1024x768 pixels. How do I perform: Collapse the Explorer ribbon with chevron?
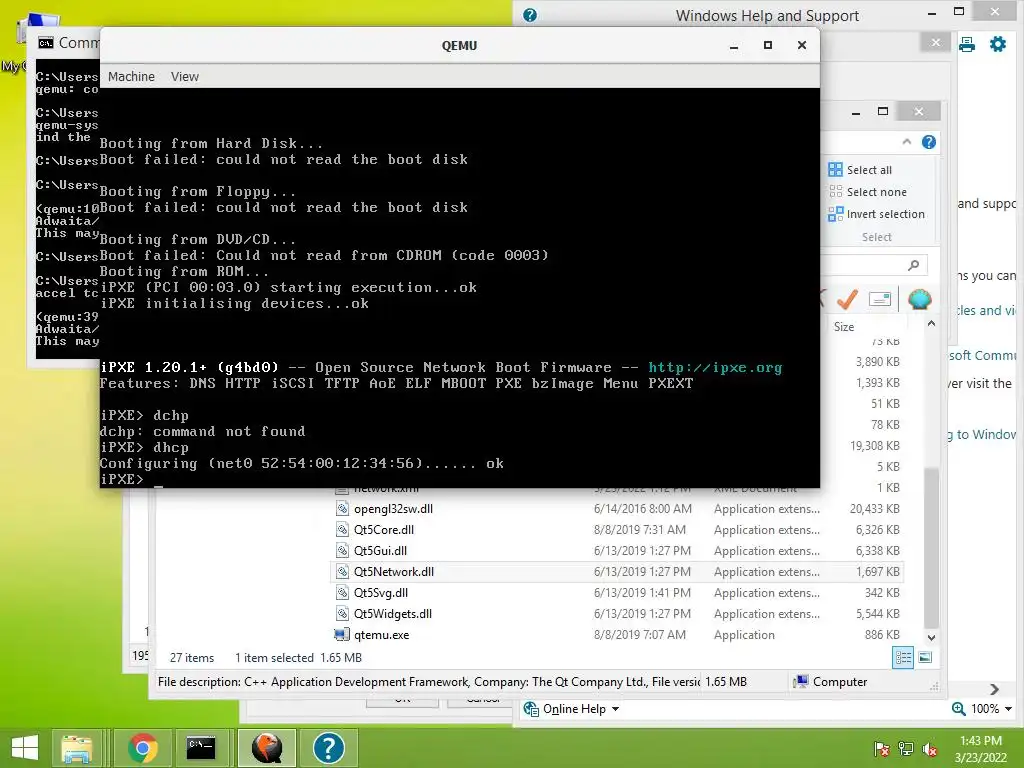click(906, 142)
